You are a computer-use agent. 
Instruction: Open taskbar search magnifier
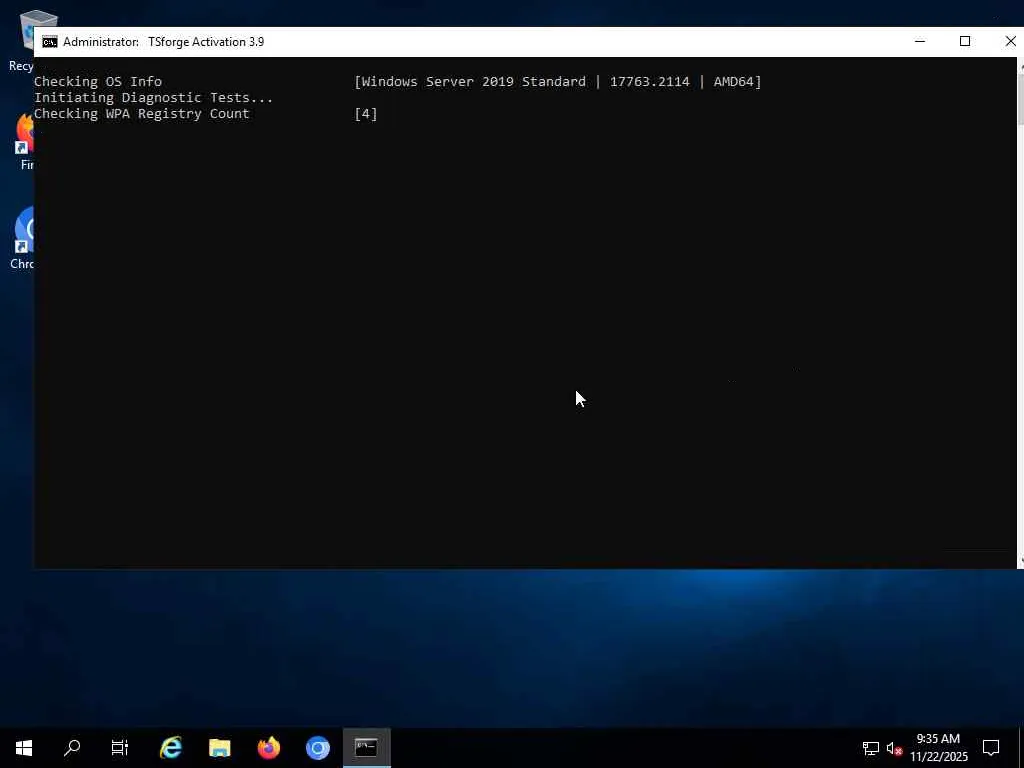click(72, 748)
